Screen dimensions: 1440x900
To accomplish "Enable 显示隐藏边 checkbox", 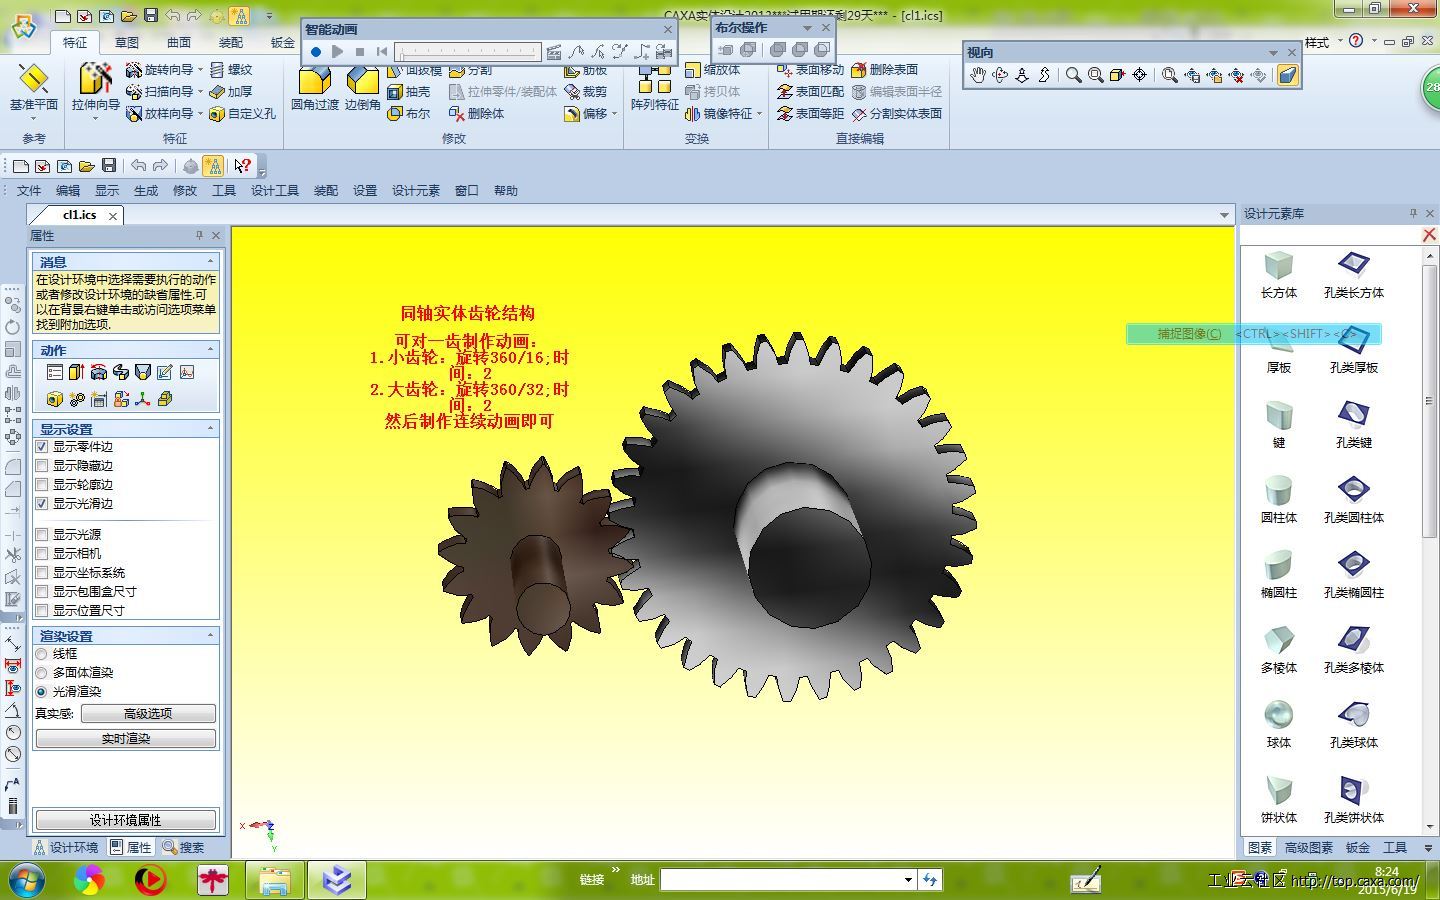I will click(x=42, y=466).
